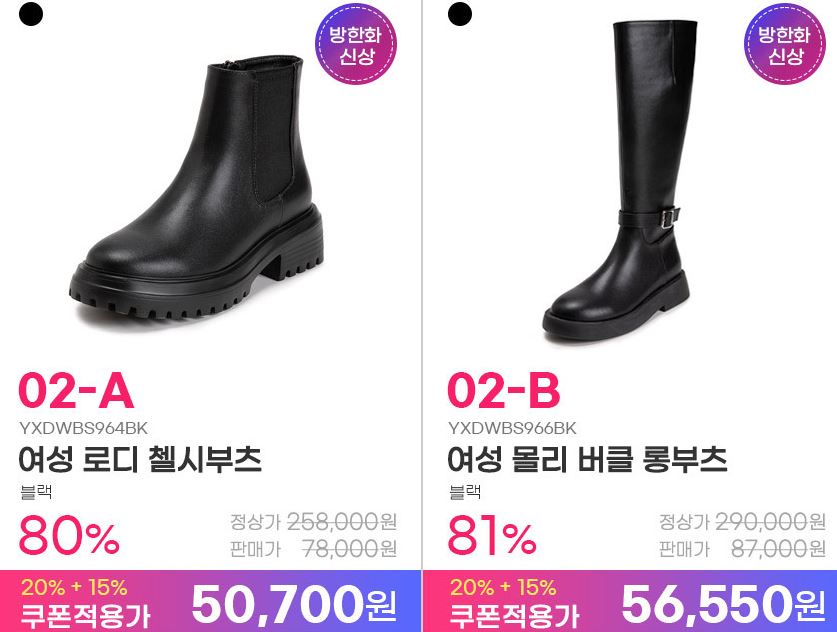
Task: Click 방한화 신상 badge on Chelsea boot
Action: [x=356, y=44]
